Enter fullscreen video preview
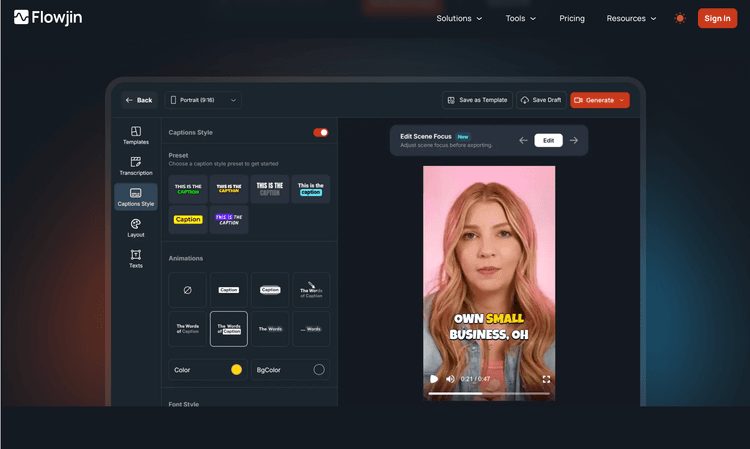Image resolution: width=750 pixels, height=449 pixels. pyautogui.click(x=546, y=379)
